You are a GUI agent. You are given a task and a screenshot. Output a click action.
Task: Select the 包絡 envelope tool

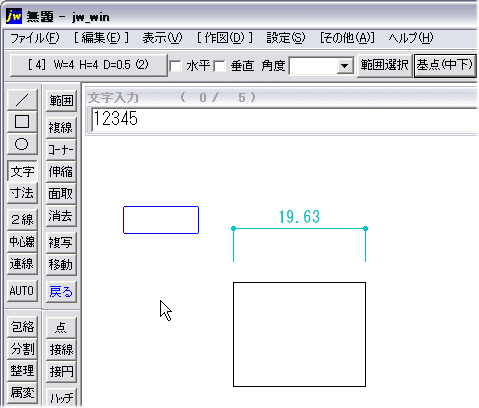22,327
